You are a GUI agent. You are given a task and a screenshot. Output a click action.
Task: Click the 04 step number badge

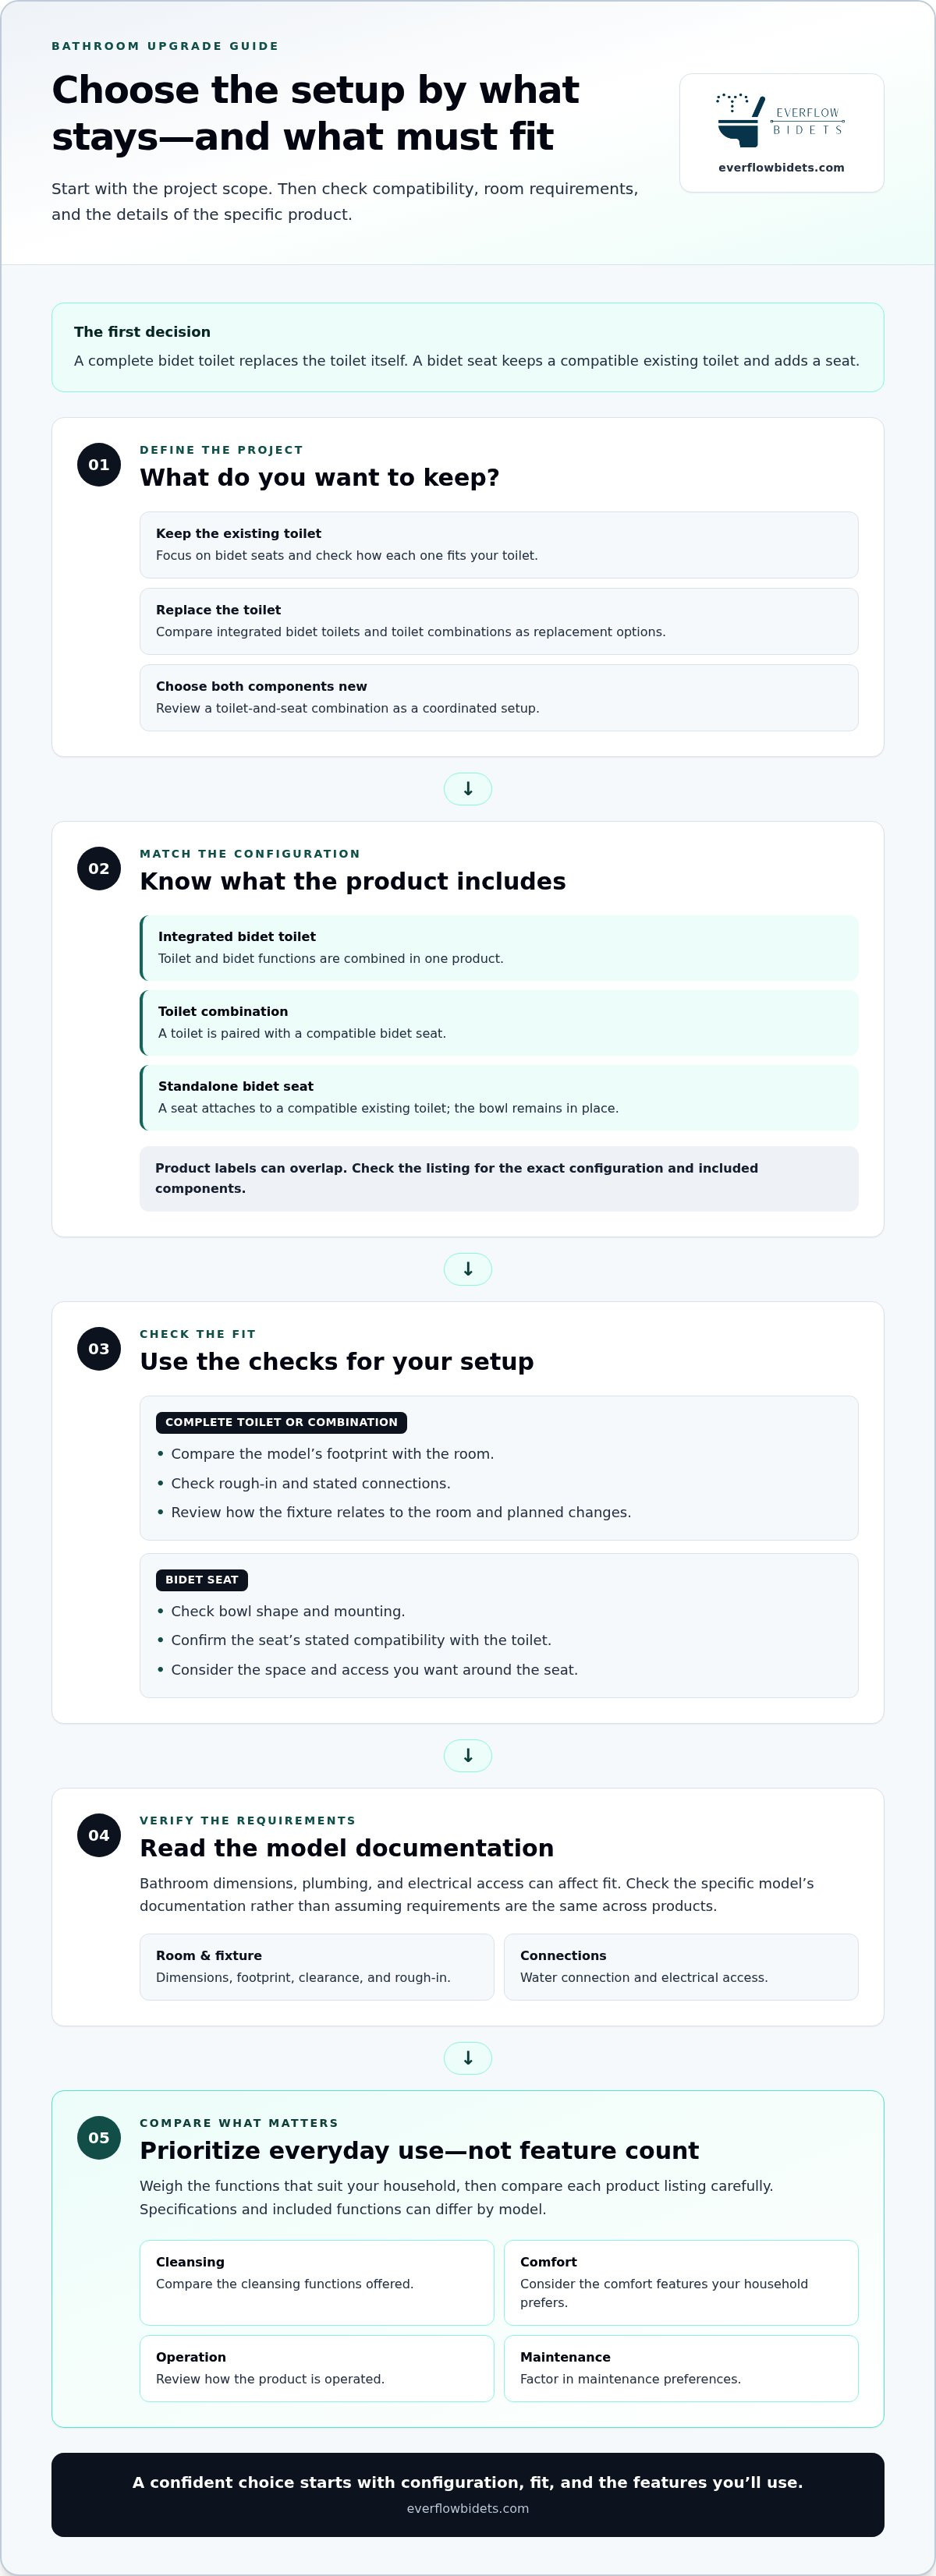[x=99, y=1835]
